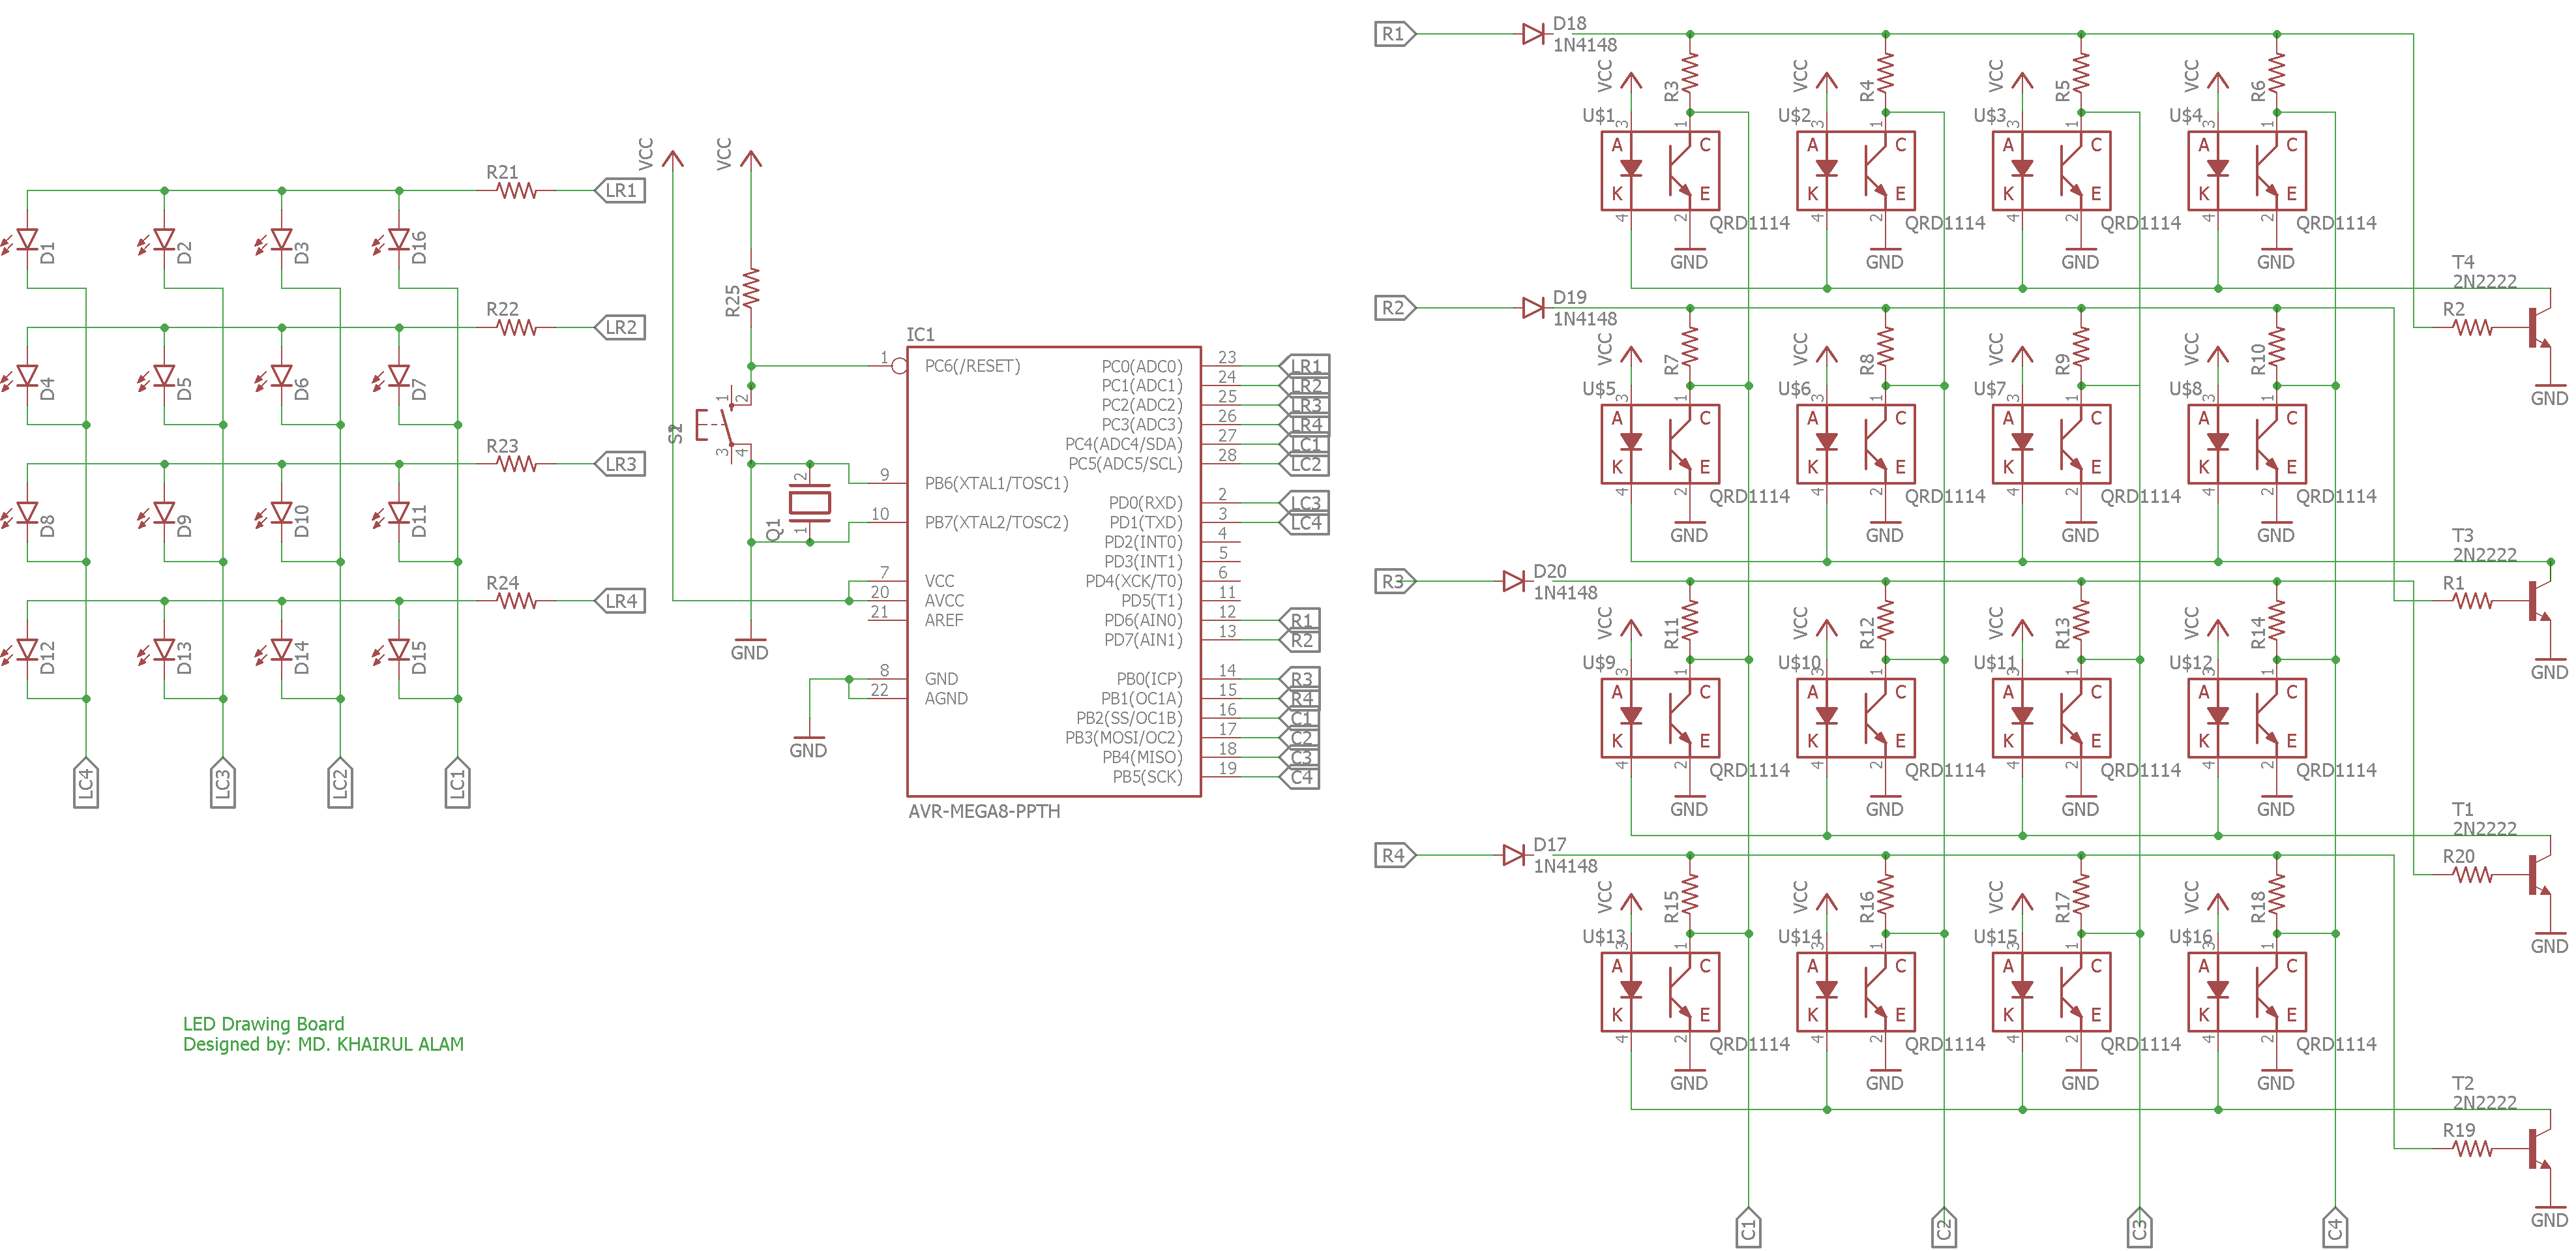2576x1251 pixels.
Task: Click diode D20 symbol
Action: (x=1514, y=581)
